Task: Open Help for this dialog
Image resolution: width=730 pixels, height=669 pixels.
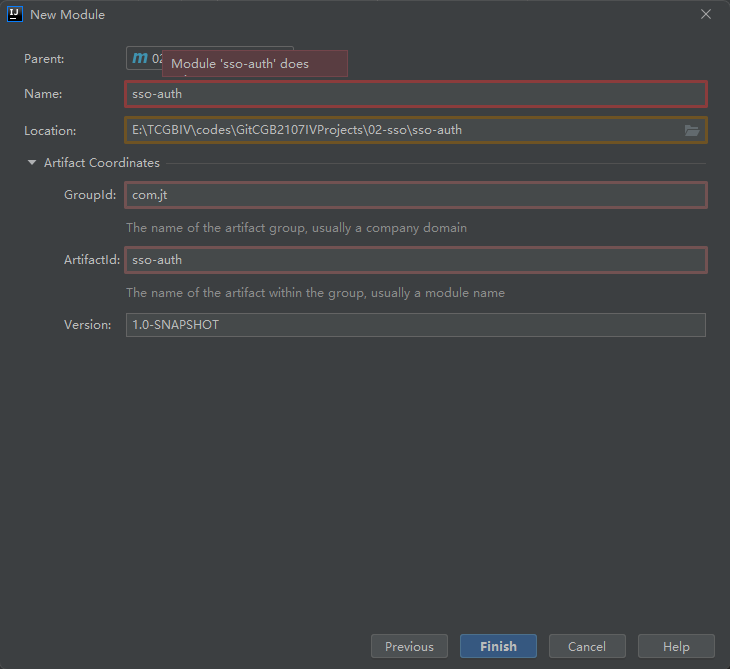Action: tap(676, 646)
